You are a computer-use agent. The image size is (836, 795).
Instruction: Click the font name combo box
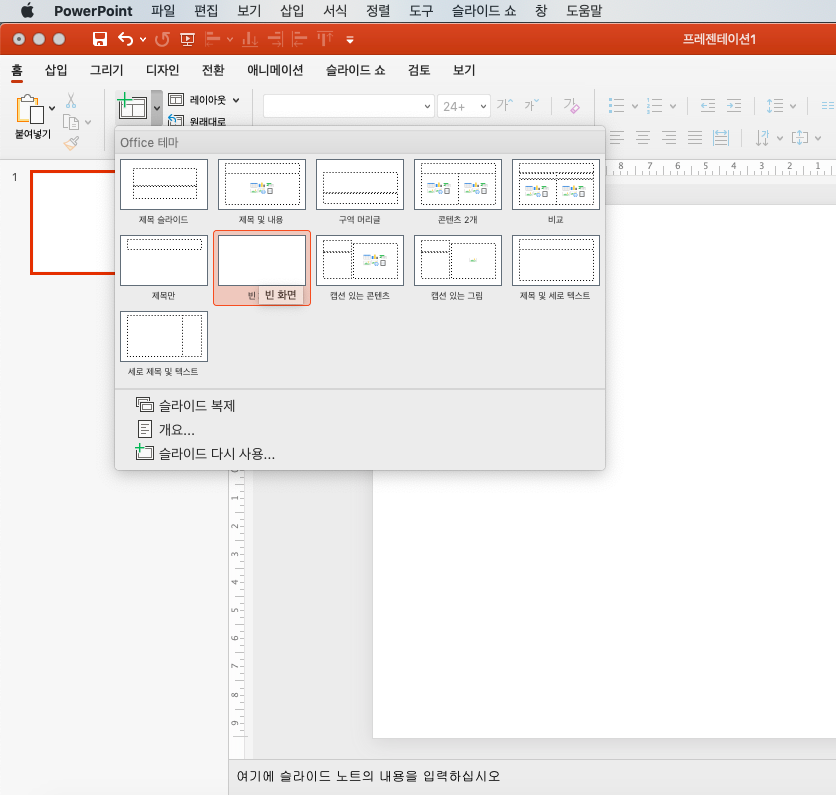(348, 106)
